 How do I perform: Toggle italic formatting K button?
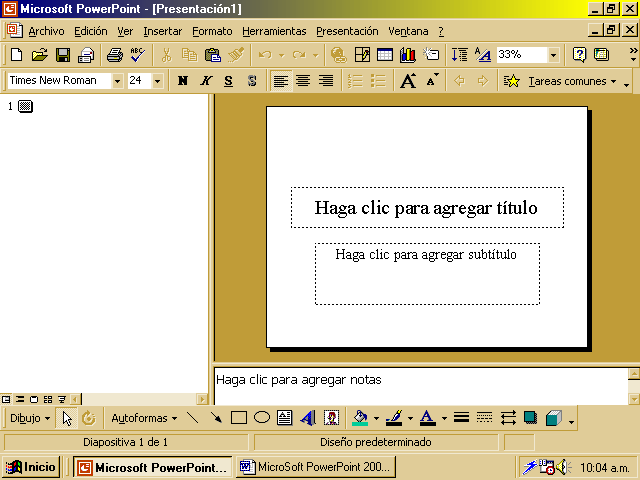pyautogui.click(x=206, y=81)
